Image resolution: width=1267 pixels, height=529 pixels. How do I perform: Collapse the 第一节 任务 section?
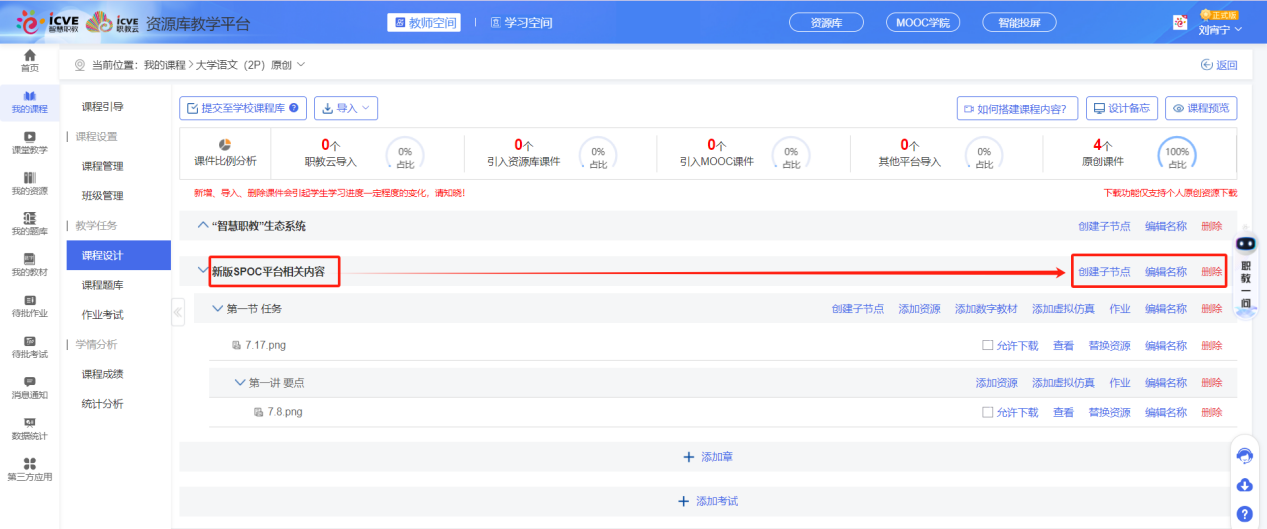point(218,309)
